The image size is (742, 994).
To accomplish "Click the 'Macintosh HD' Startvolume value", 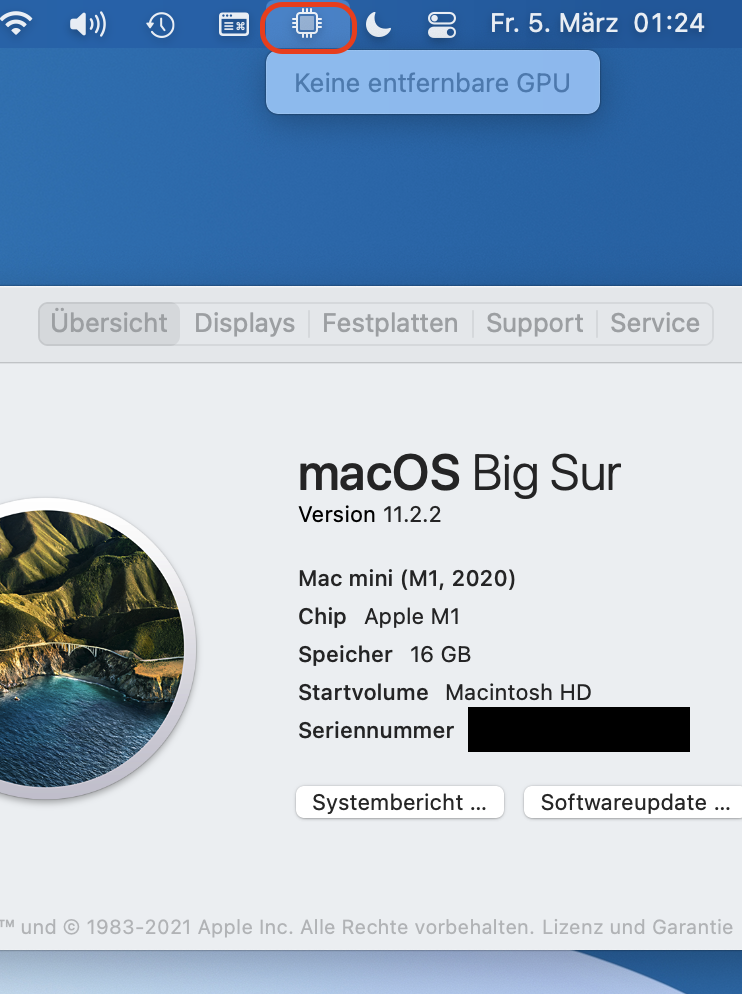I will 518,692.
